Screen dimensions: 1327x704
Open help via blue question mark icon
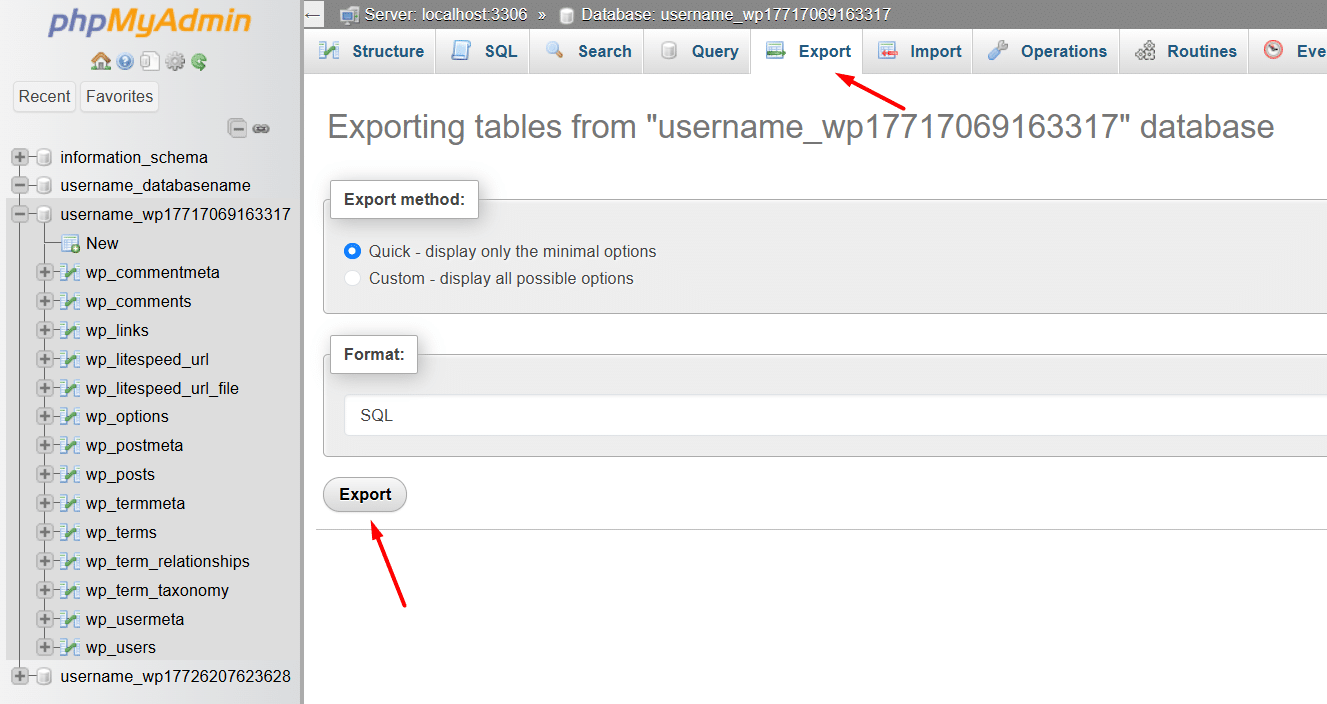tap(125, 62)
